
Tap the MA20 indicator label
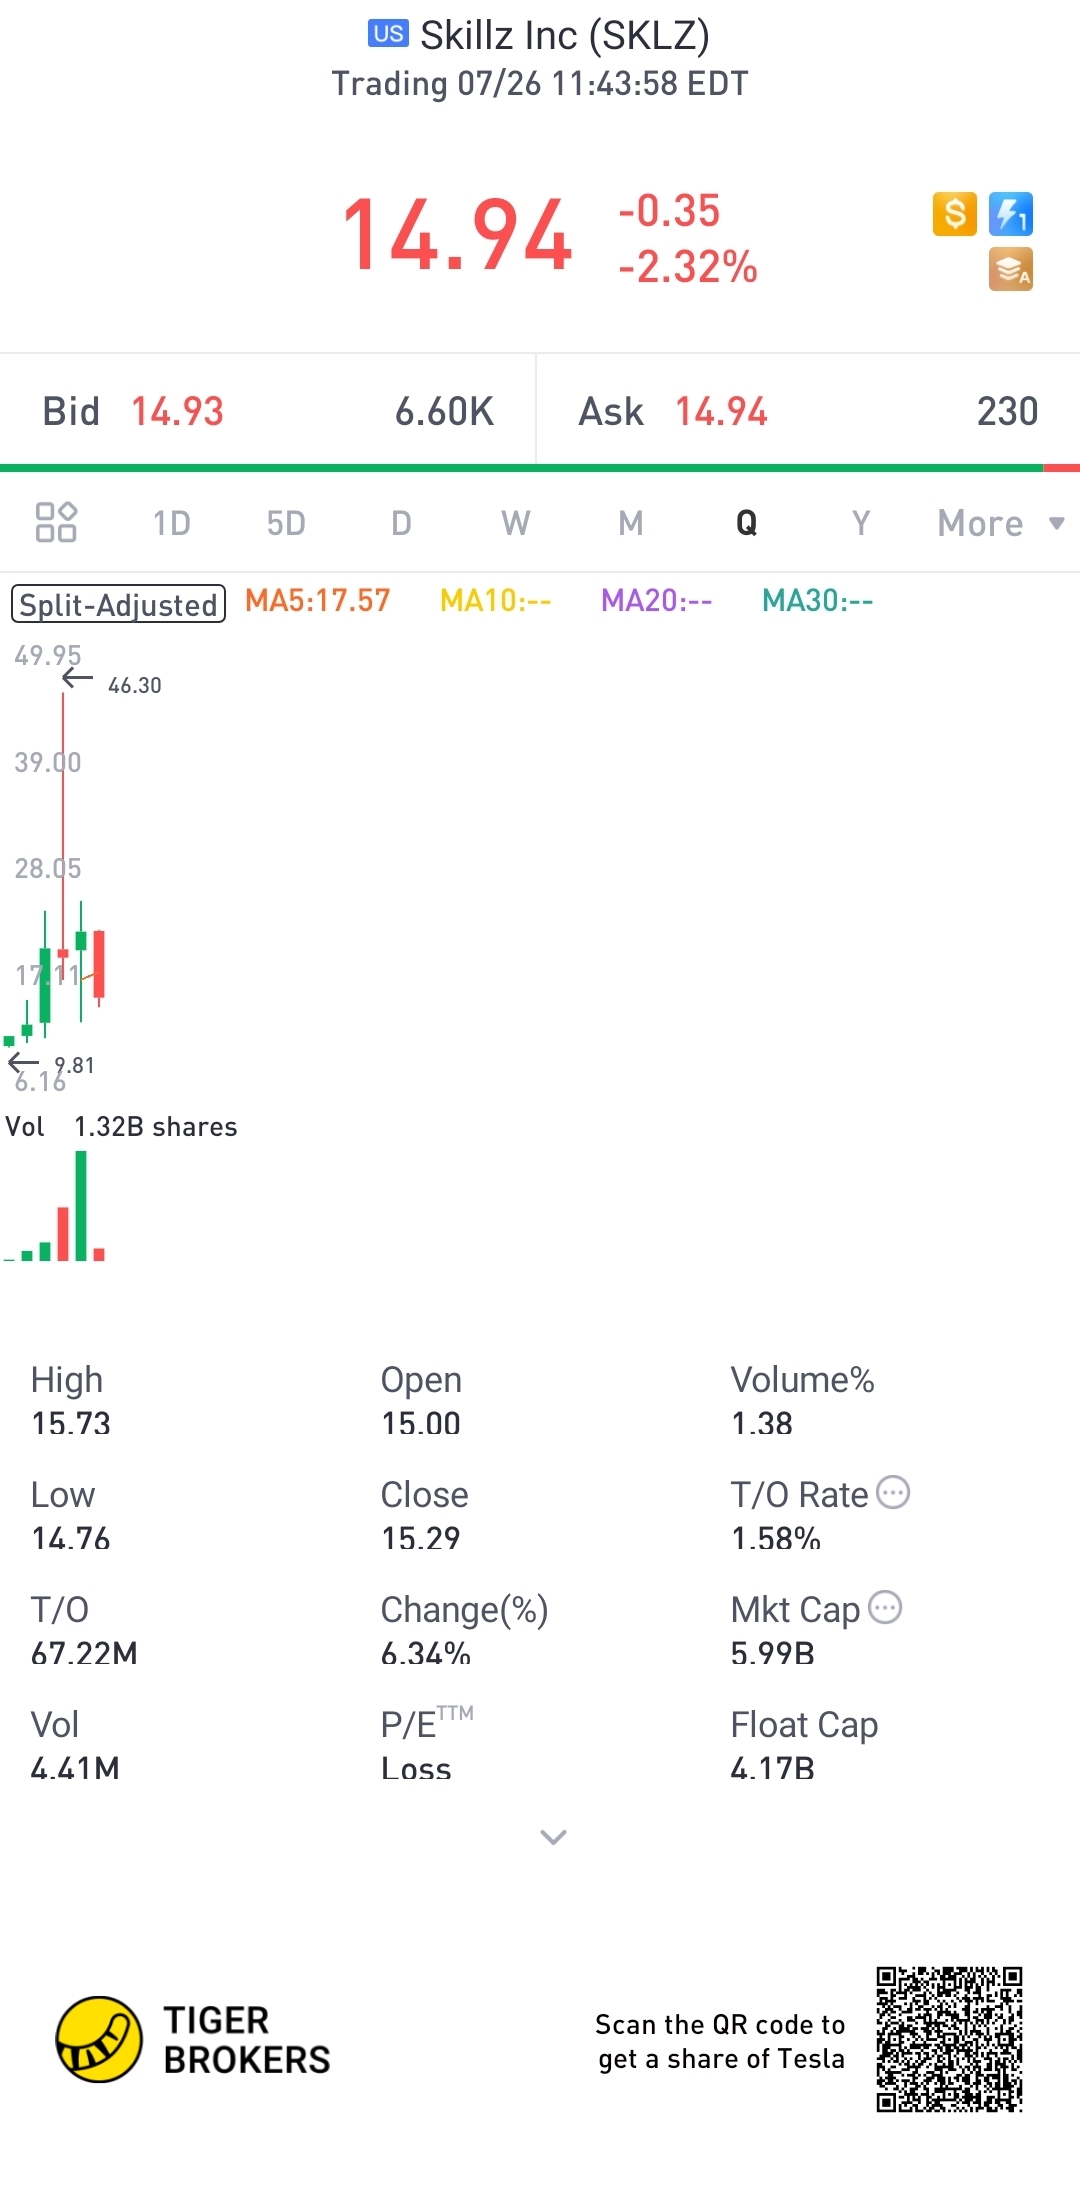click(657, 600)
